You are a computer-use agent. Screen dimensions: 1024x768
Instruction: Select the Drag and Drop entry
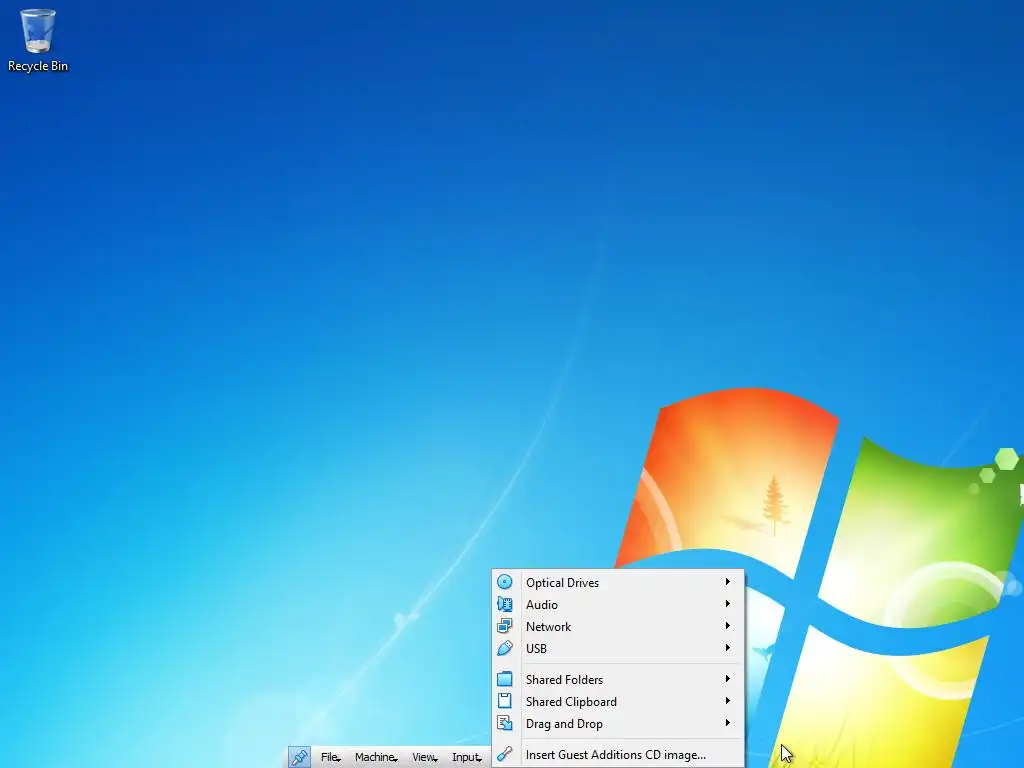pyautogui.click(x=618, y=723)
